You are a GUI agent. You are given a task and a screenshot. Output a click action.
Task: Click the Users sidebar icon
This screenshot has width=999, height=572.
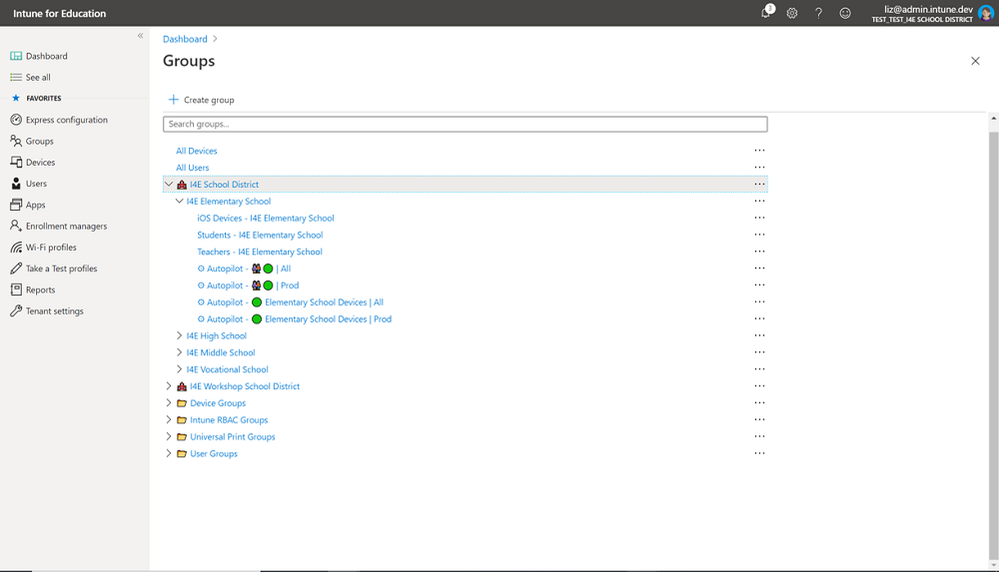[x=16, y=183]
